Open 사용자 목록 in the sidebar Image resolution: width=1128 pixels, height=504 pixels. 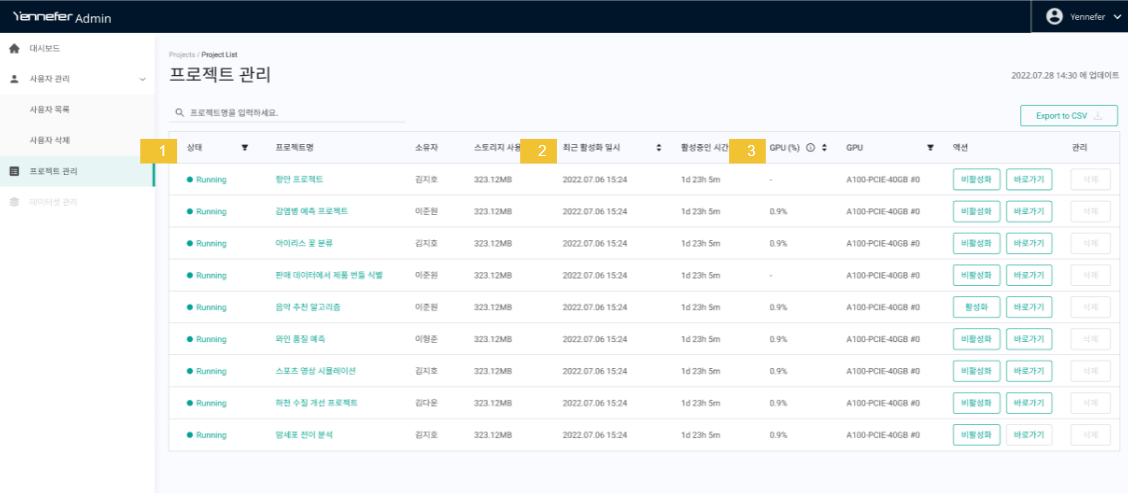[x=50, y=109]
